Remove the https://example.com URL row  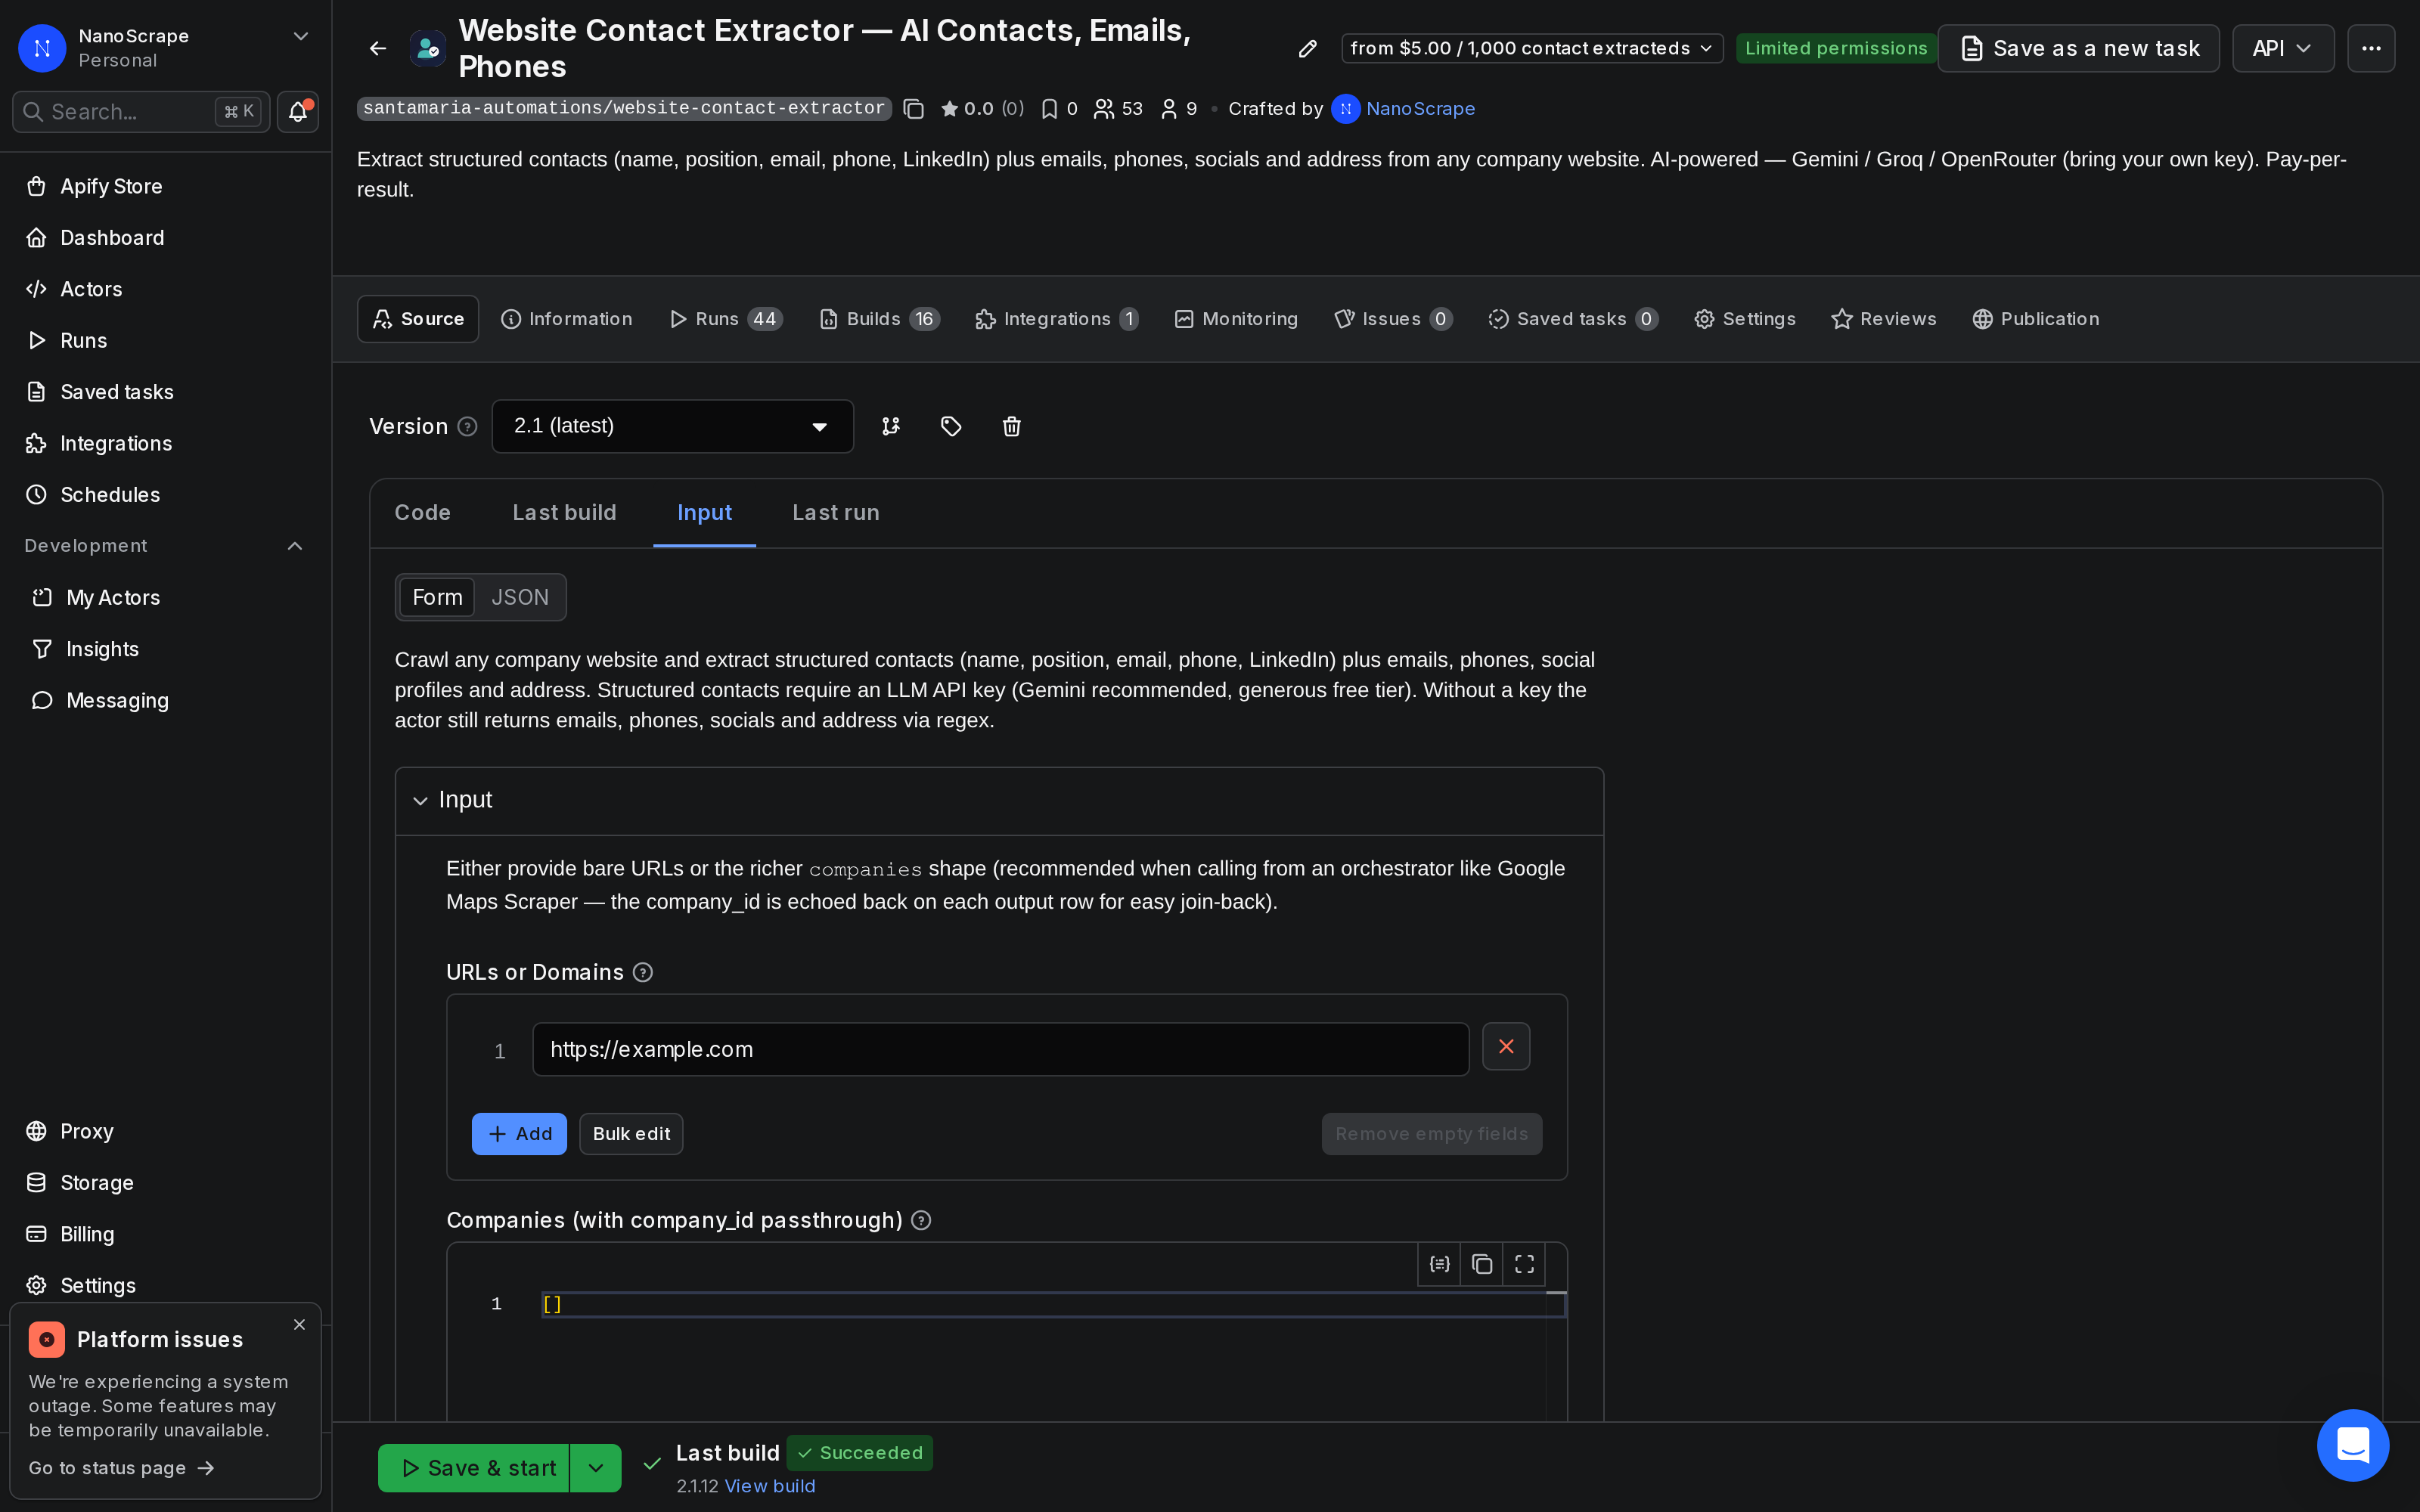coord(1506,1046)
